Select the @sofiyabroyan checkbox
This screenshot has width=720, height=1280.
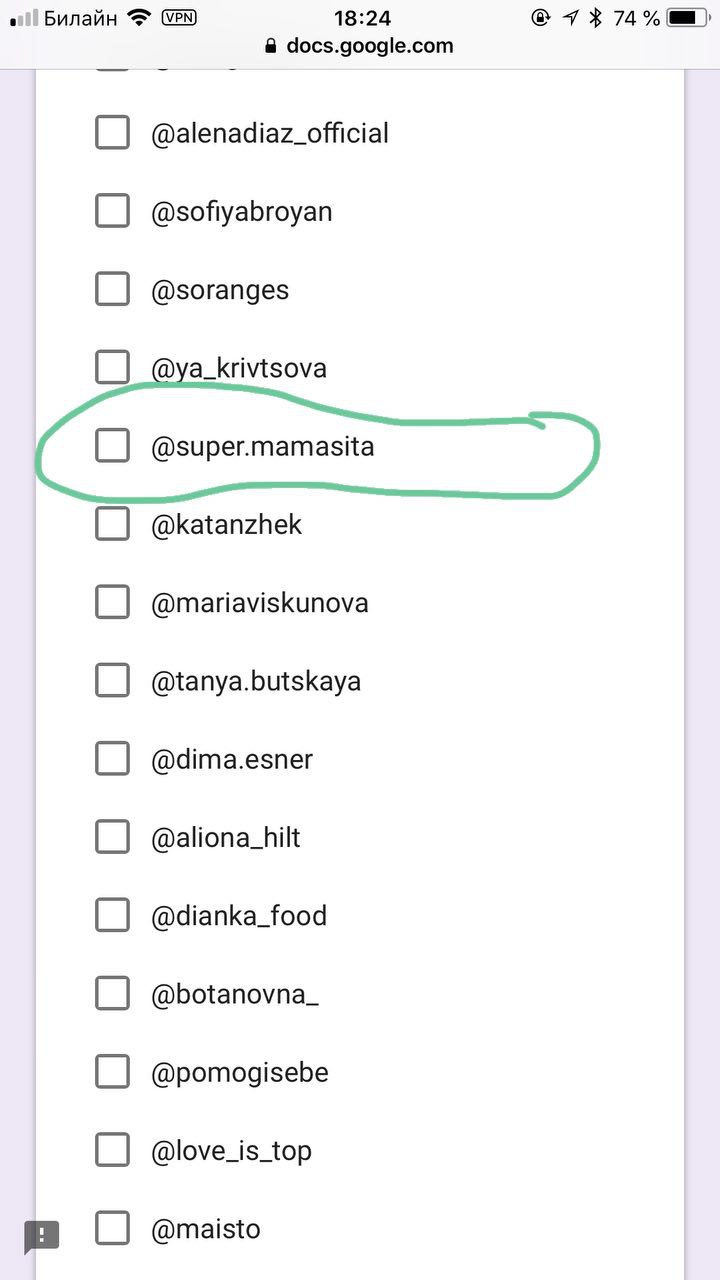[112, 211]
